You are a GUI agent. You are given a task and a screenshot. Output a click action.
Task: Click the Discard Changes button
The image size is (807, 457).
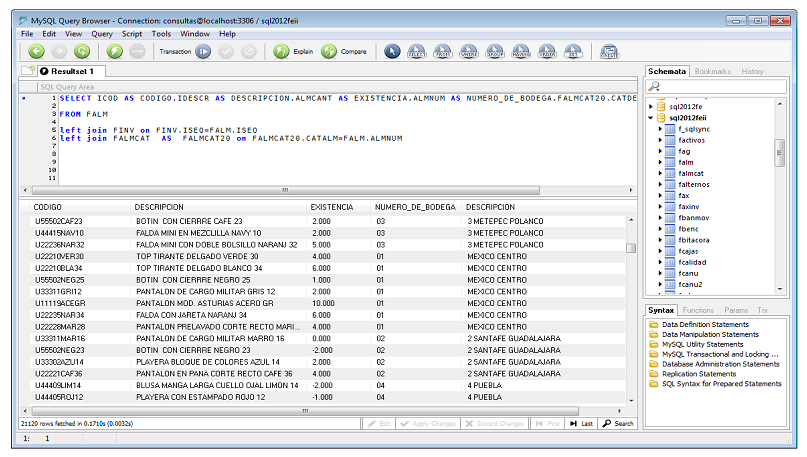pyautogui.click(x=495, y=424)
